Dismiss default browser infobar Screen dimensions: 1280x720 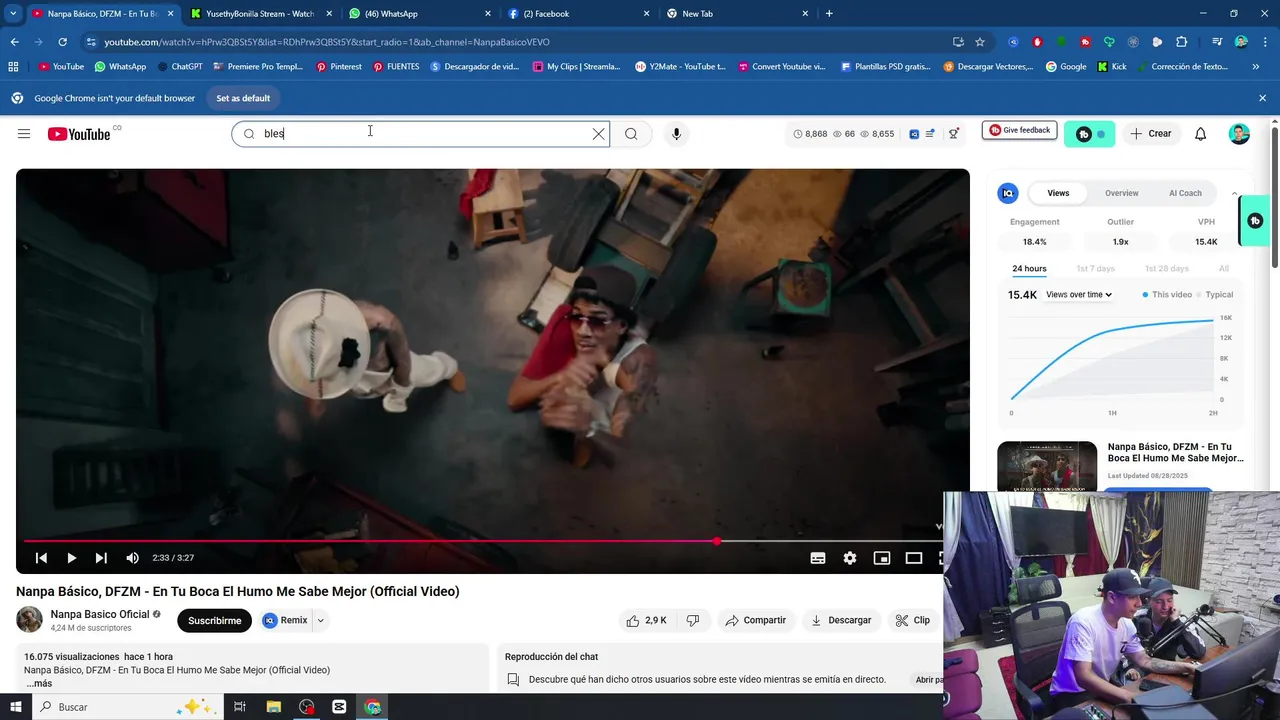tap(1262, 98)
